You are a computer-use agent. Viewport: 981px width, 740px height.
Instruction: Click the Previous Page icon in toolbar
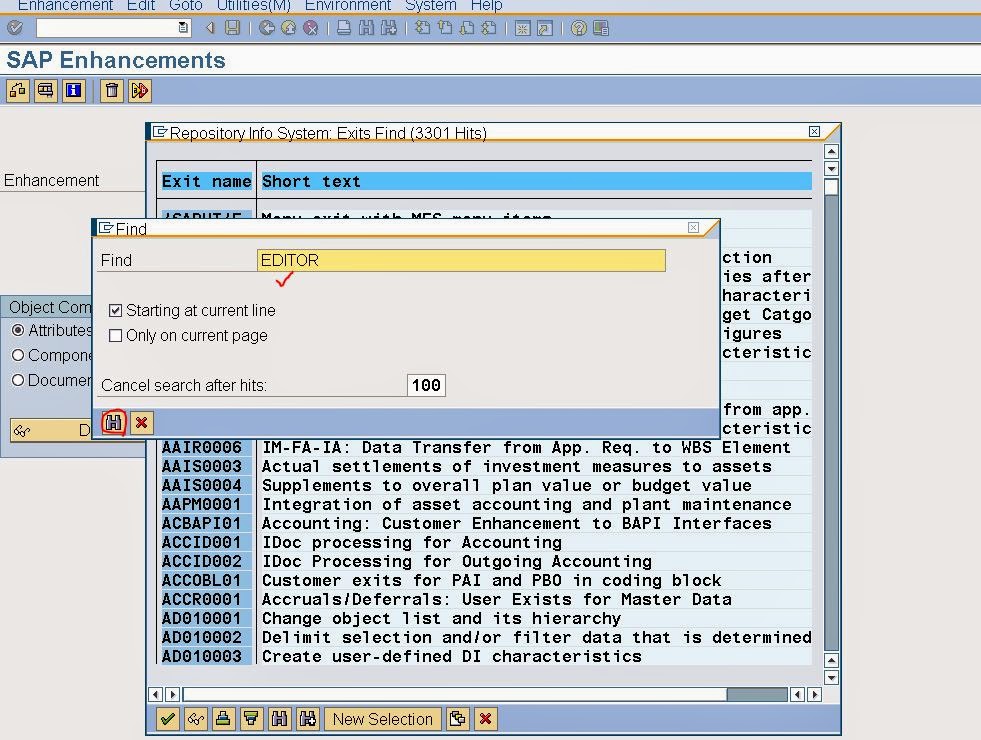[x=445, y=28]
